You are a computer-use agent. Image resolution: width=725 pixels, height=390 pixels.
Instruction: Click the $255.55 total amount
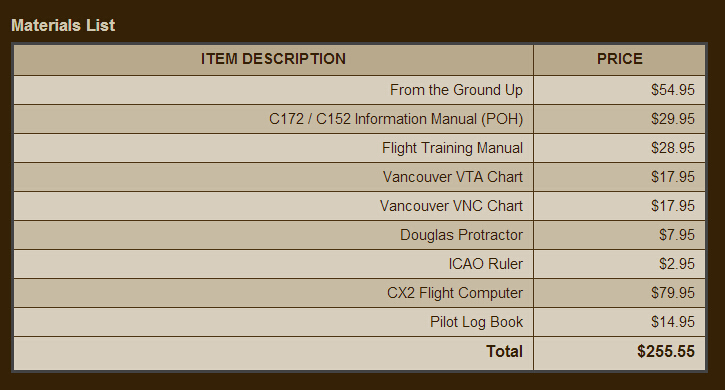(666, 352)
